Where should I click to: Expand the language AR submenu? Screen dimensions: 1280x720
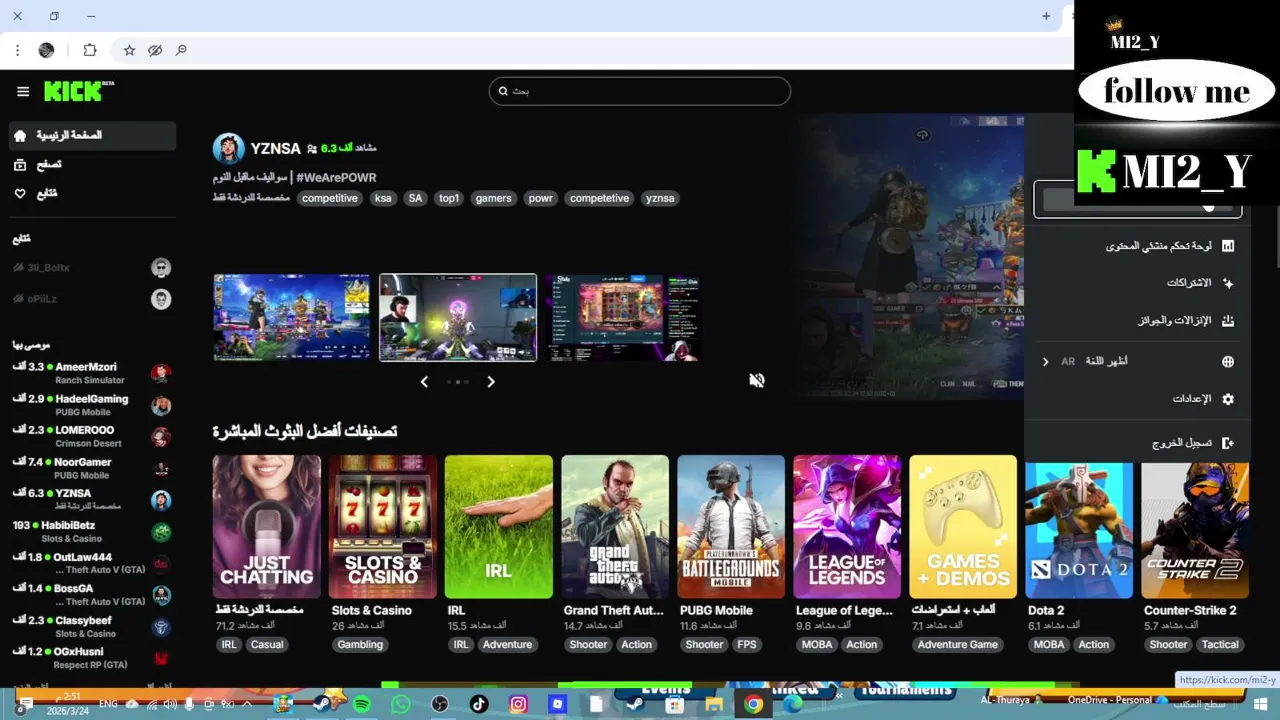[1139, 361]
